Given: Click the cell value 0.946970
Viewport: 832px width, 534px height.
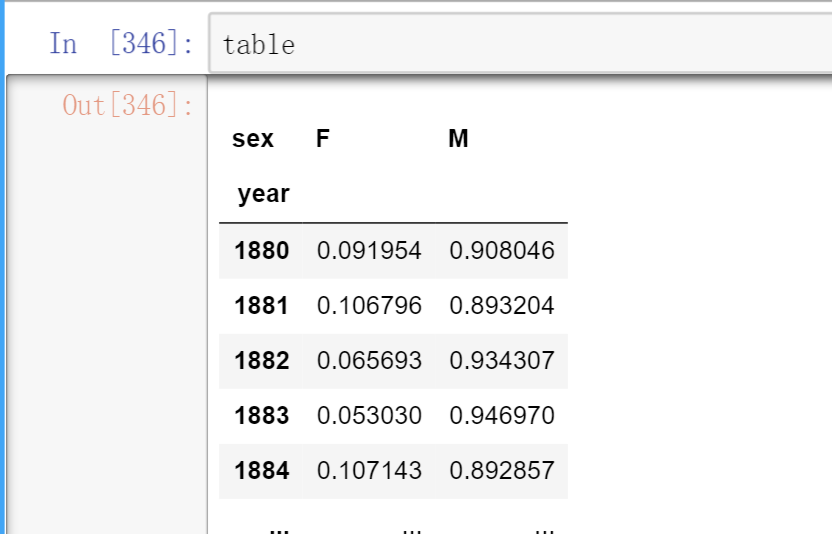Looking at the screenshot, I should pyautogui.click(x=502, y=416).
